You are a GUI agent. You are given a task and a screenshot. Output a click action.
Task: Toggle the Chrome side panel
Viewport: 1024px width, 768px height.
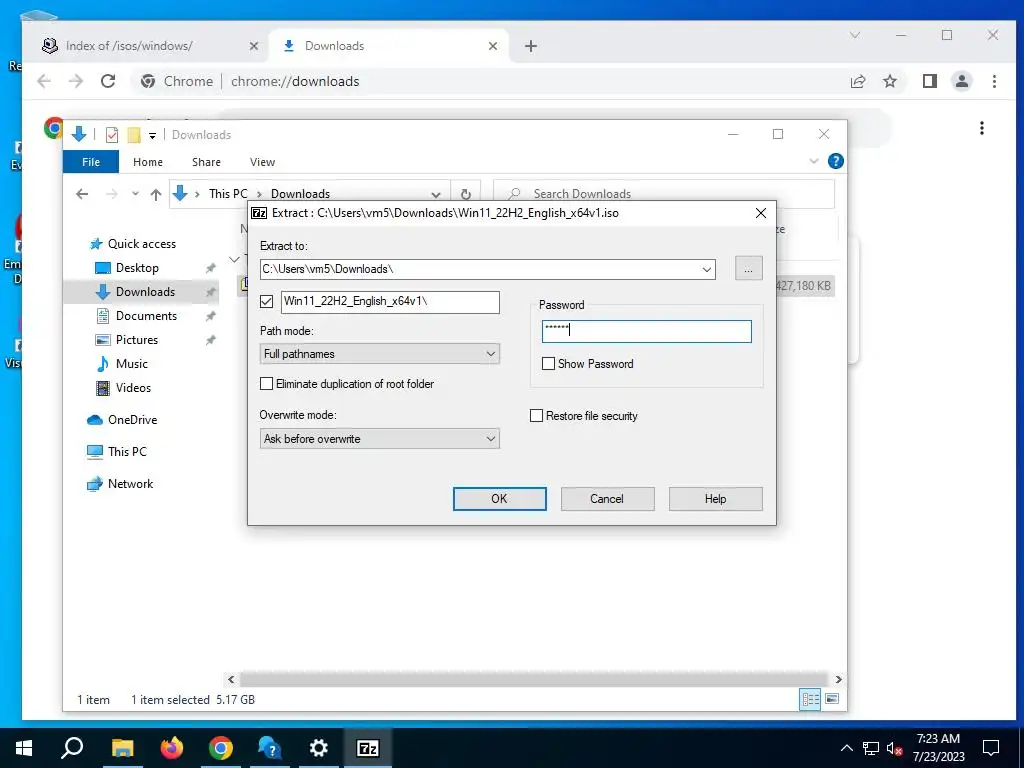[x=930, y=82]
